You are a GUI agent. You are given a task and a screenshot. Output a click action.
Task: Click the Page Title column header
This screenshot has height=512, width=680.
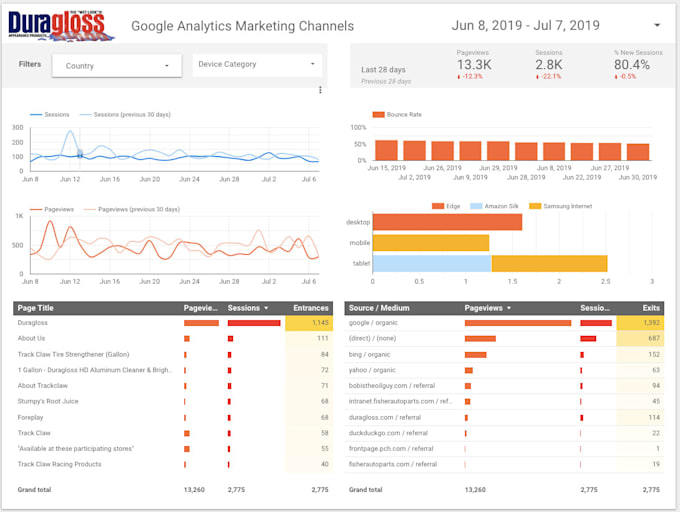pos(36,308)
